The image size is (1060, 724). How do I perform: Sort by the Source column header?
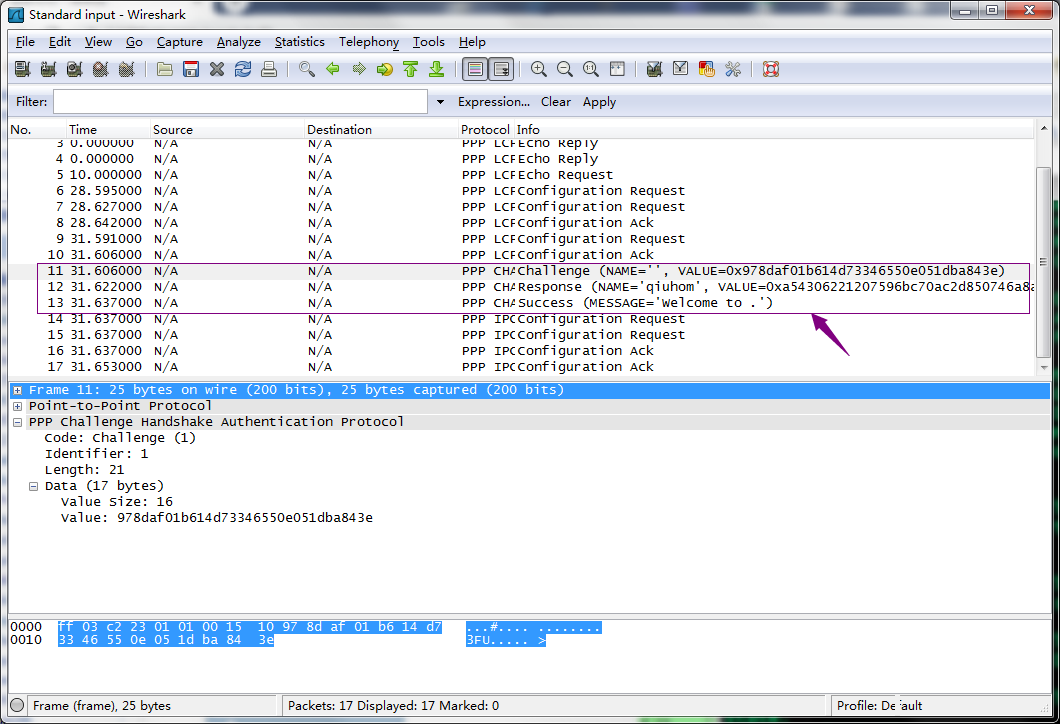[227, 130]
